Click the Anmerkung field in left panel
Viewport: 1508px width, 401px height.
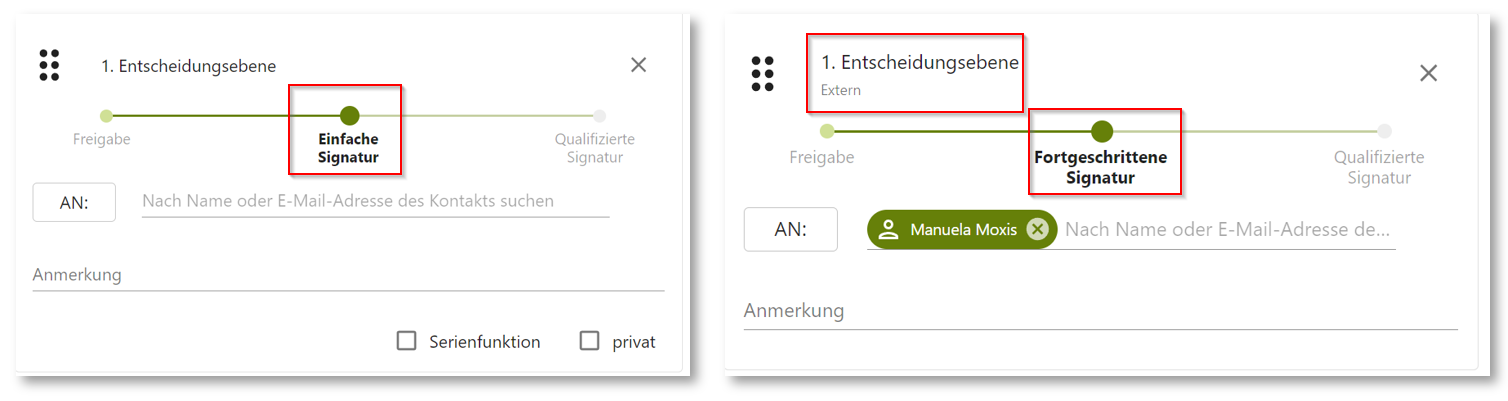pyautogui.click(x=348, y=275)
